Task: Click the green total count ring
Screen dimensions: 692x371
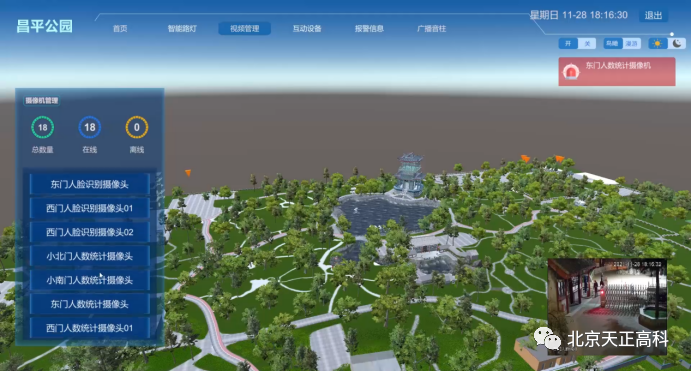Action: [x=43, y=127]
